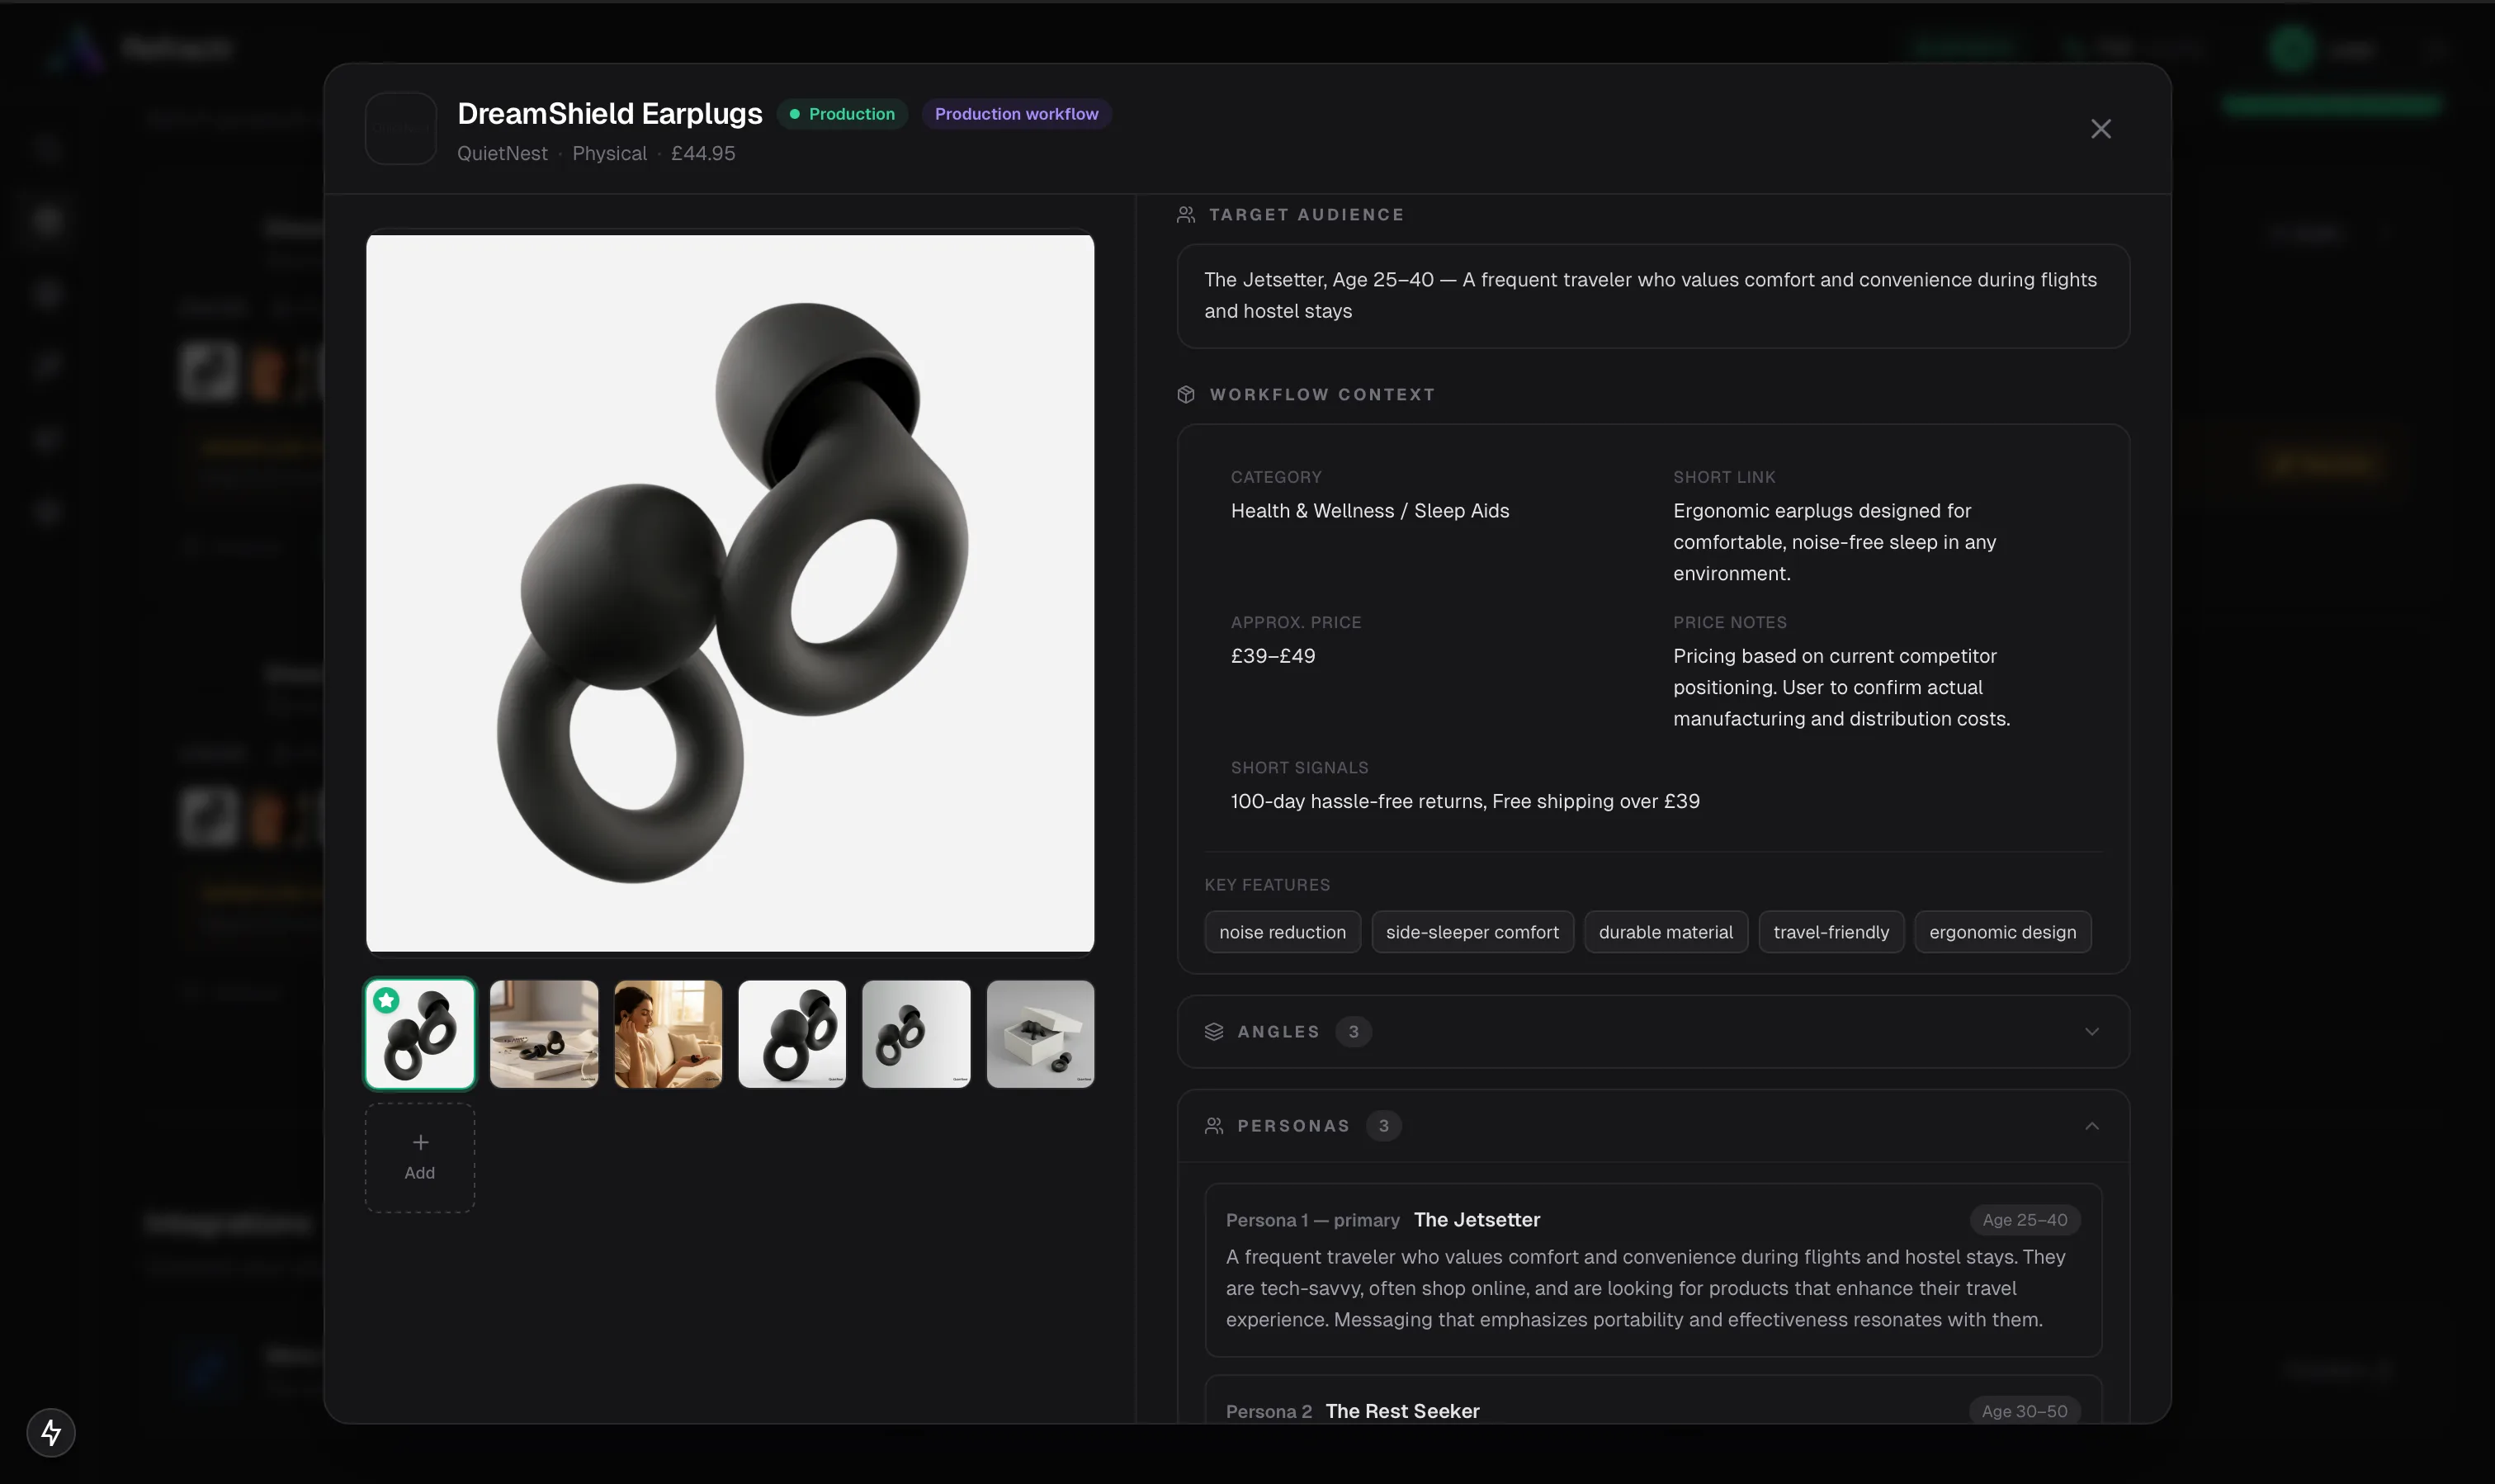Click the Target Audience people icon
The width and height of the screenshot is (2495, 1484).
[1186, 215]
